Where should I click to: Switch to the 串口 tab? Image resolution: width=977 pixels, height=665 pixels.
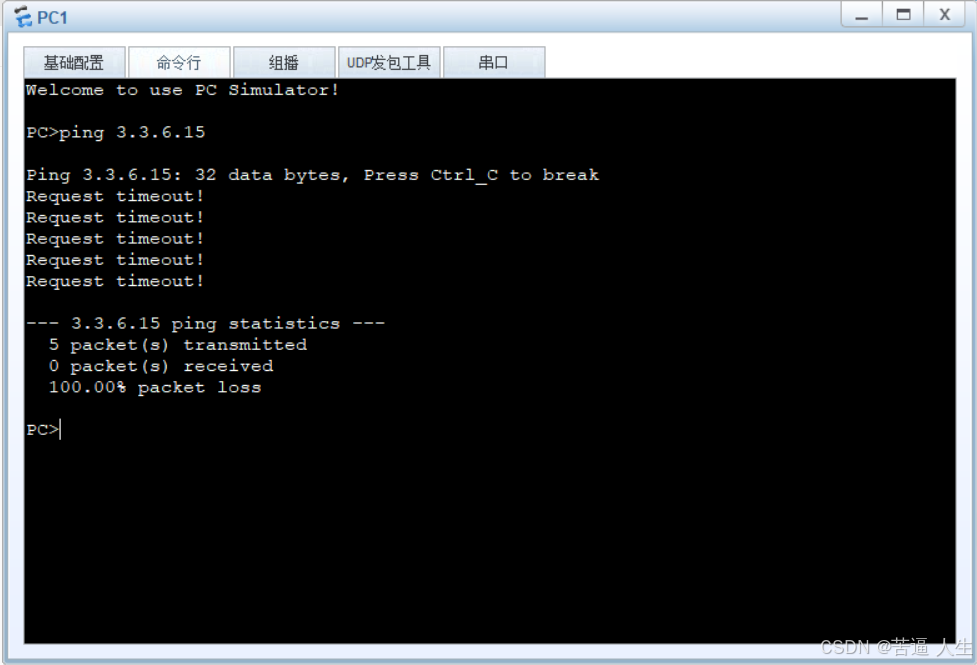[x=493, y=62]
